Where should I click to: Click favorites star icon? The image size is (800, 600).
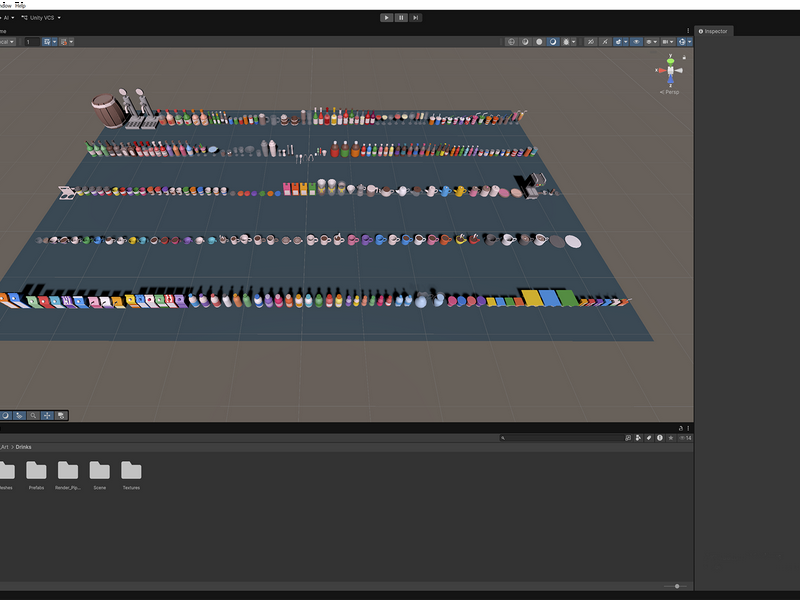click(671, 438)
